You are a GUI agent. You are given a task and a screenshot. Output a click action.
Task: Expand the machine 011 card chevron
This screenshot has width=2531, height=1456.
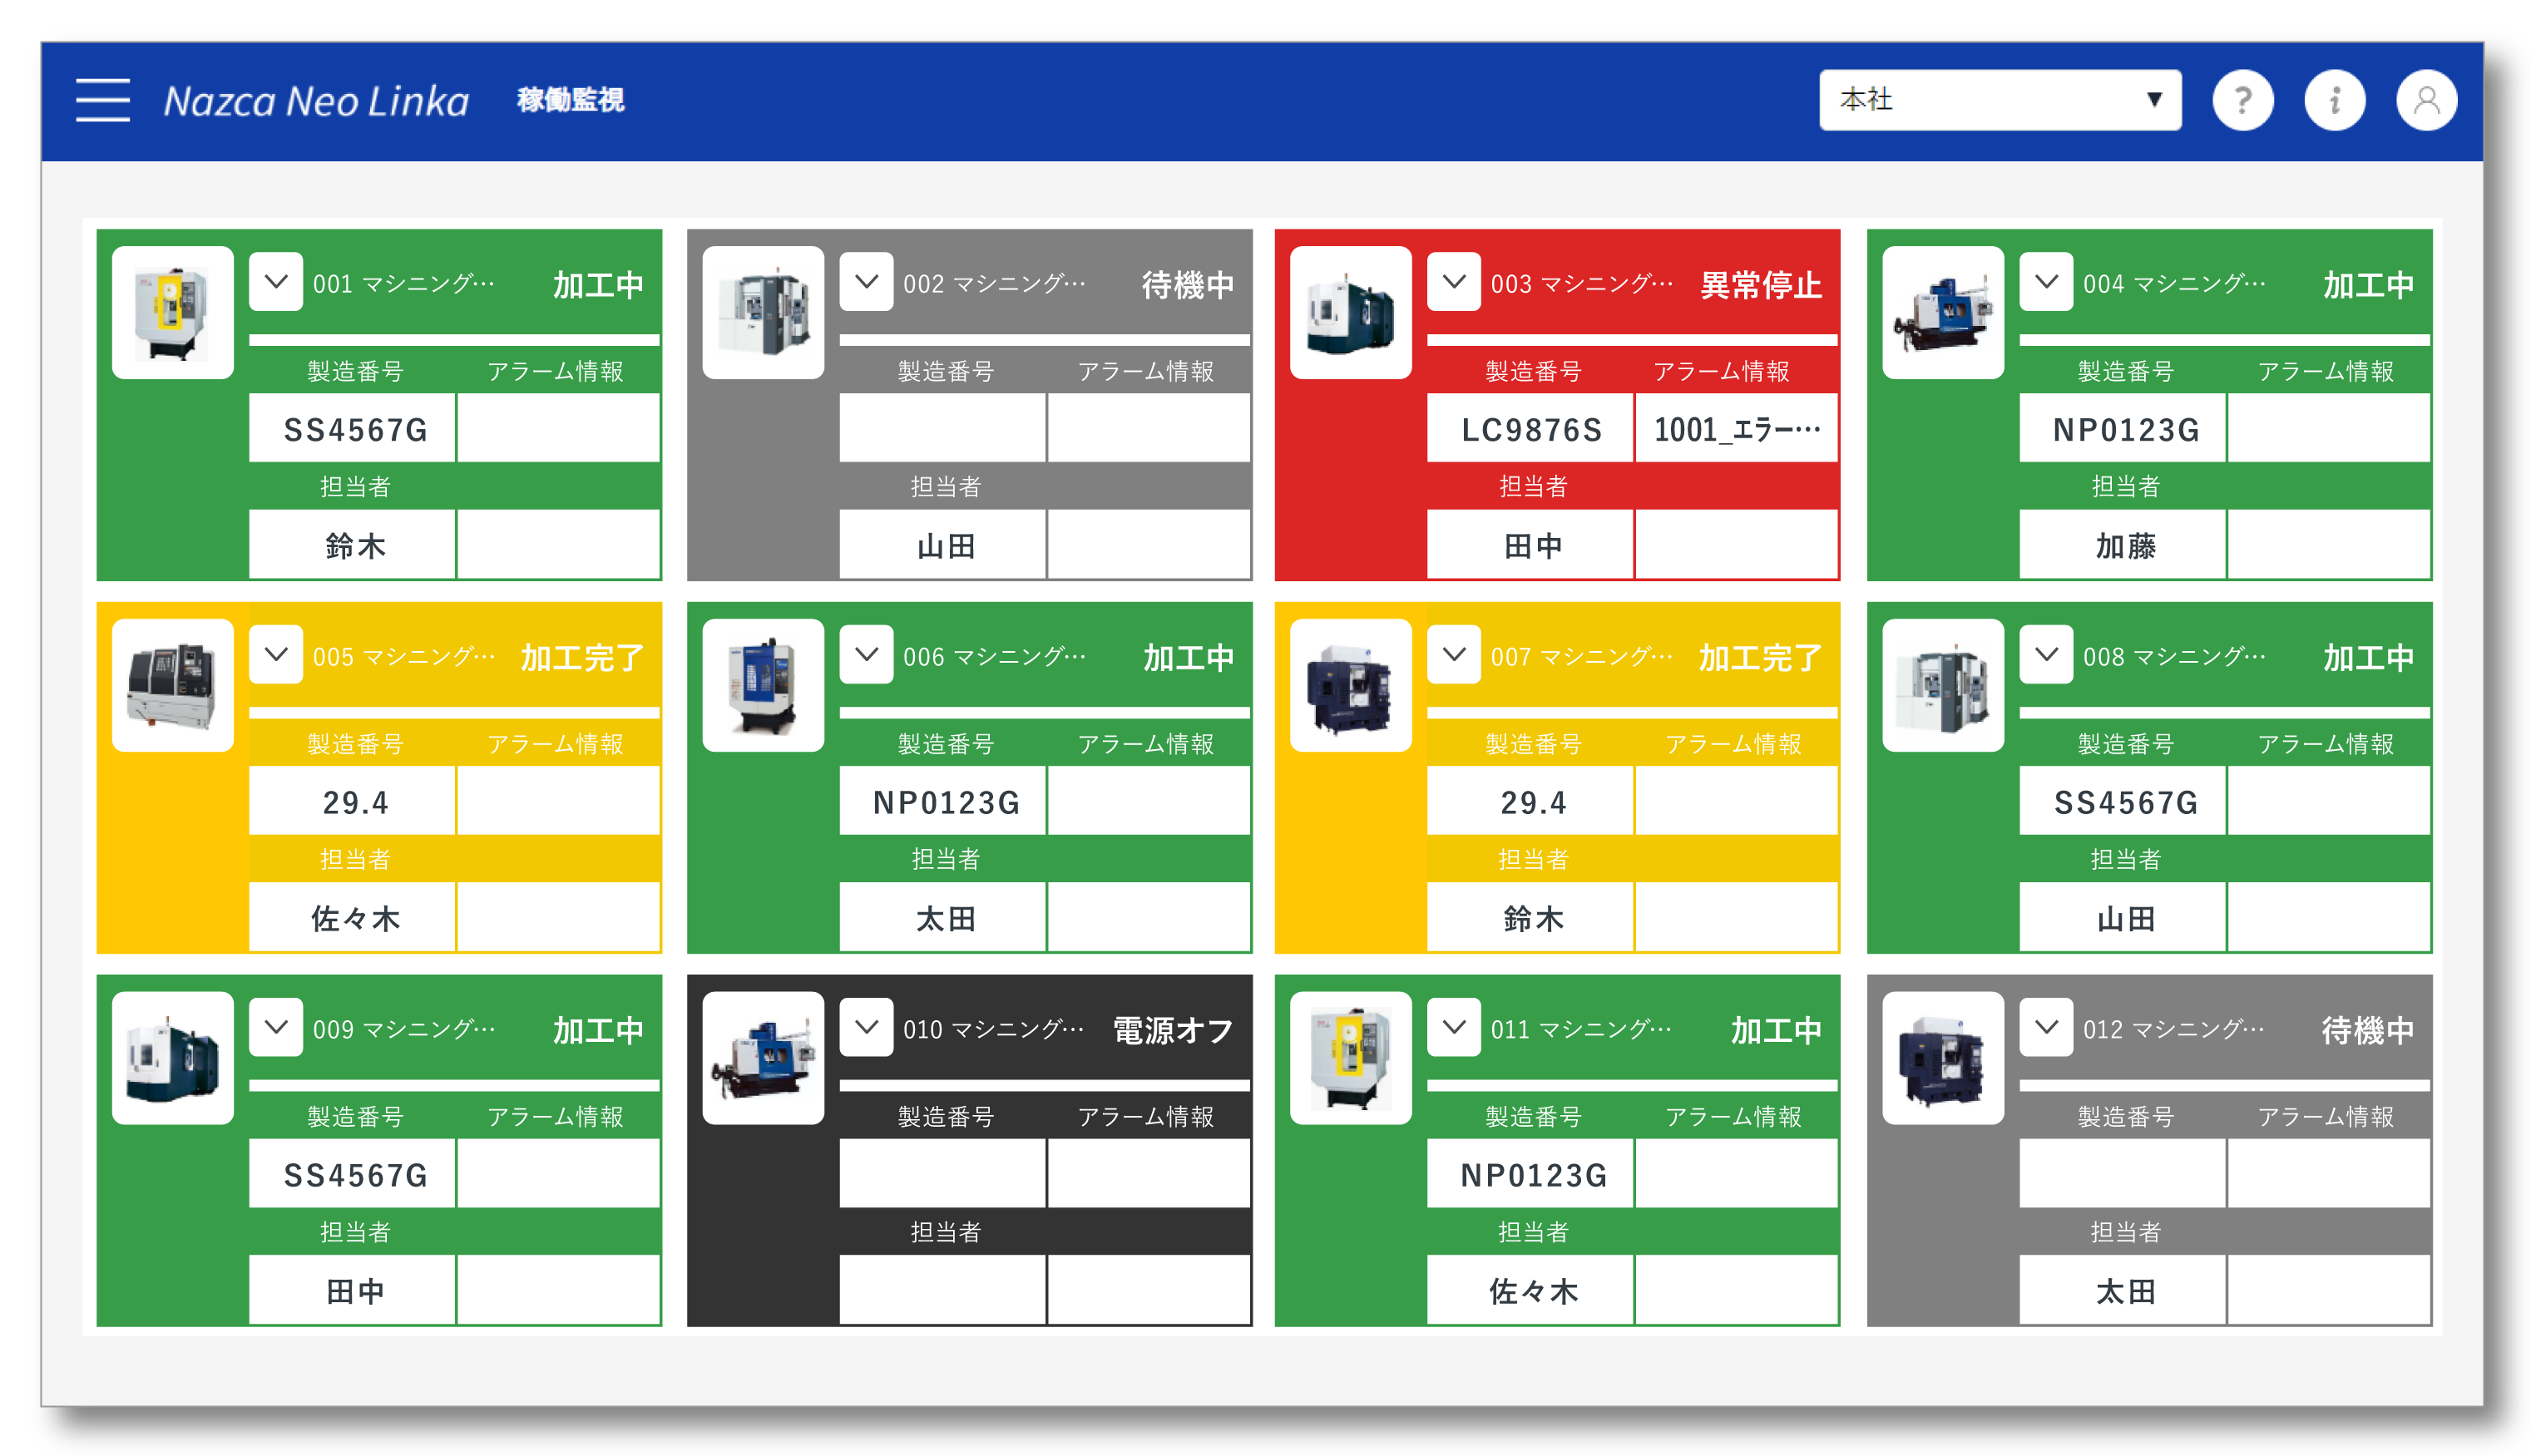click(1454, 1028)
